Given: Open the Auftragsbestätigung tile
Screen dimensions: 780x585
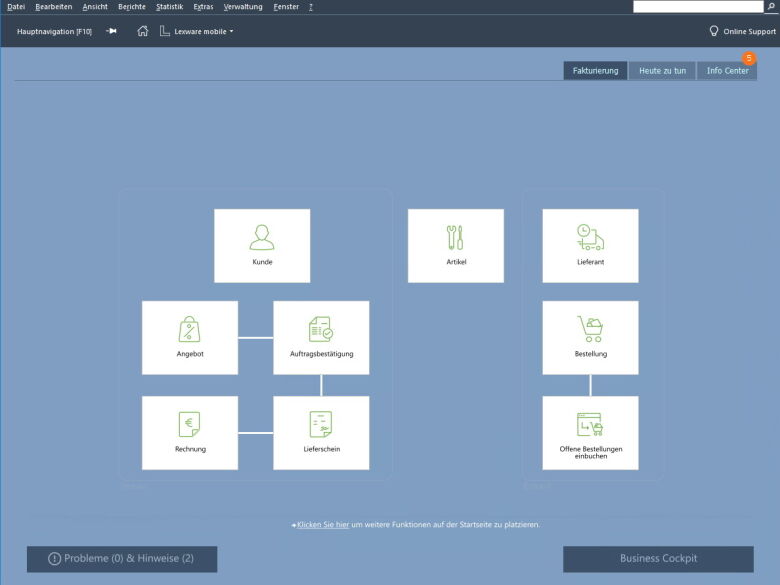Looking at the screenshot, I should [x=321, y=337].
